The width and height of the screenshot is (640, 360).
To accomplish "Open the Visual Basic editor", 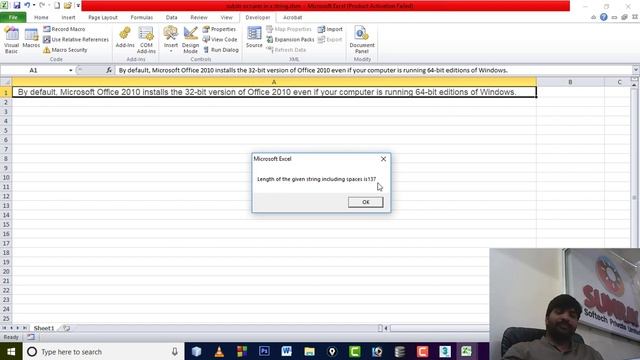I will pyautogui.click(x=11, y=40).
